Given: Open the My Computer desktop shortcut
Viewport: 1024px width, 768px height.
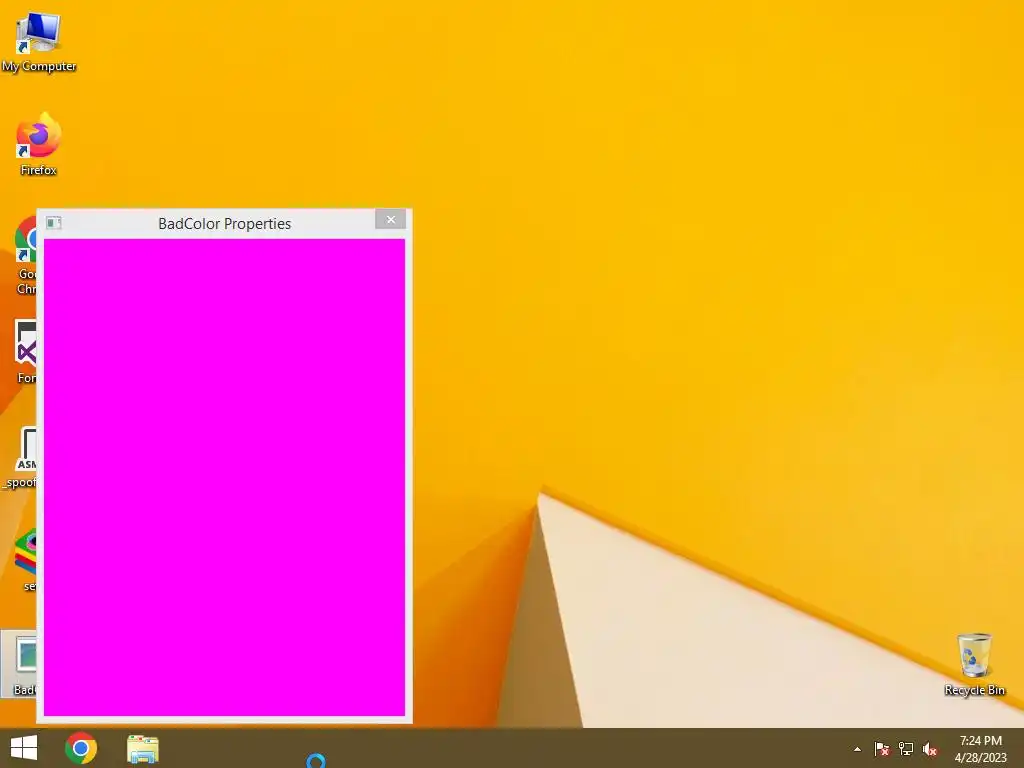Looking at the screenshot, I should click(39, 42).
